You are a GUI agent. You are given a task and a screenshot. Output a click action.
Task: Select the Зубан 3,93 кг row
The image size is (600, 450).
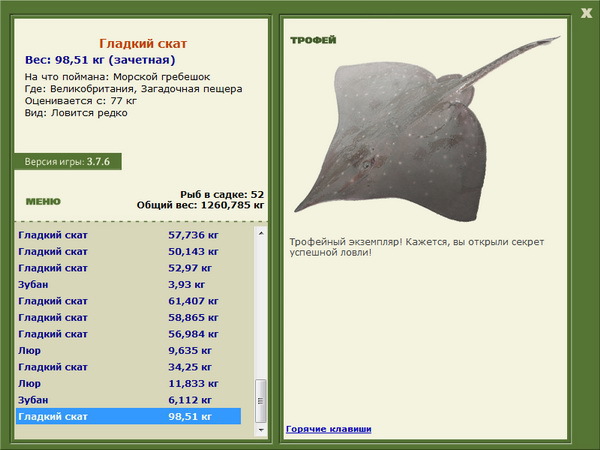click(129, 285)
